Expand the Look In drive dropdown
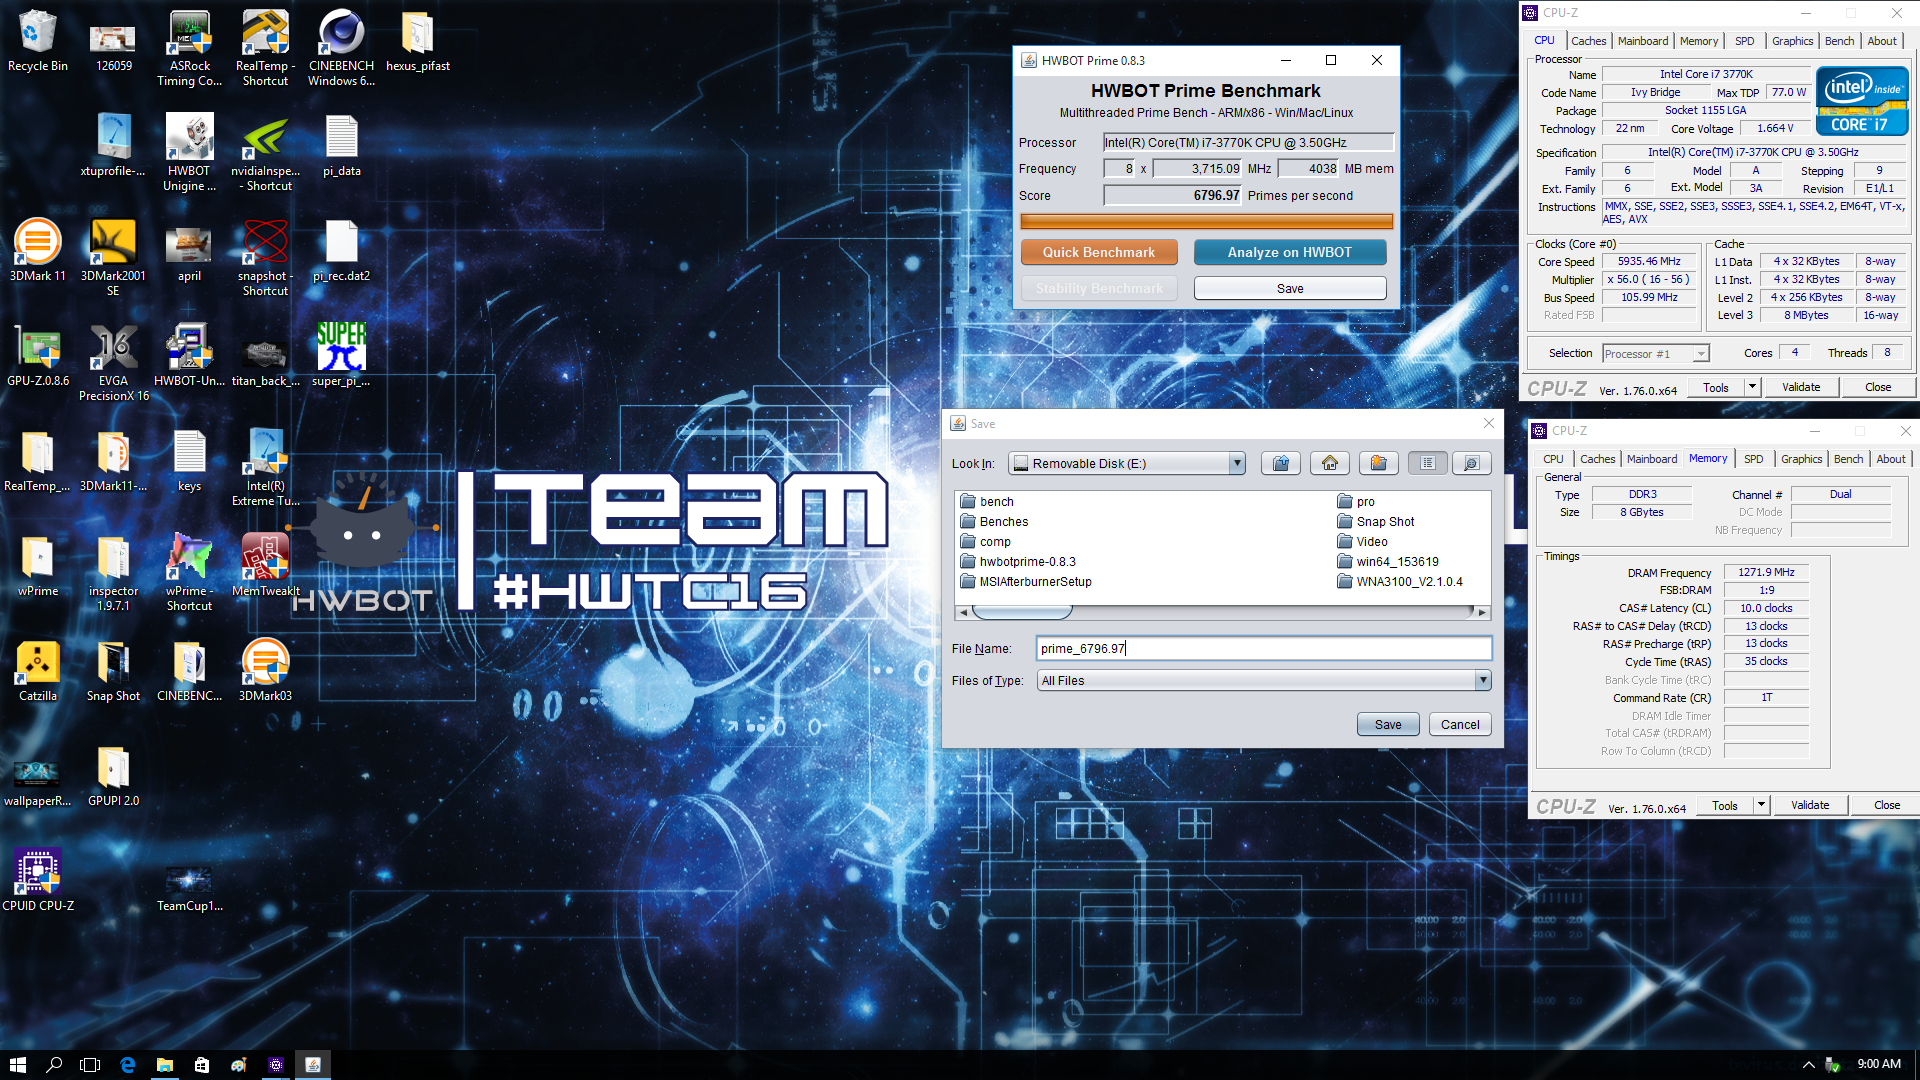 (x=1237, y=463)
